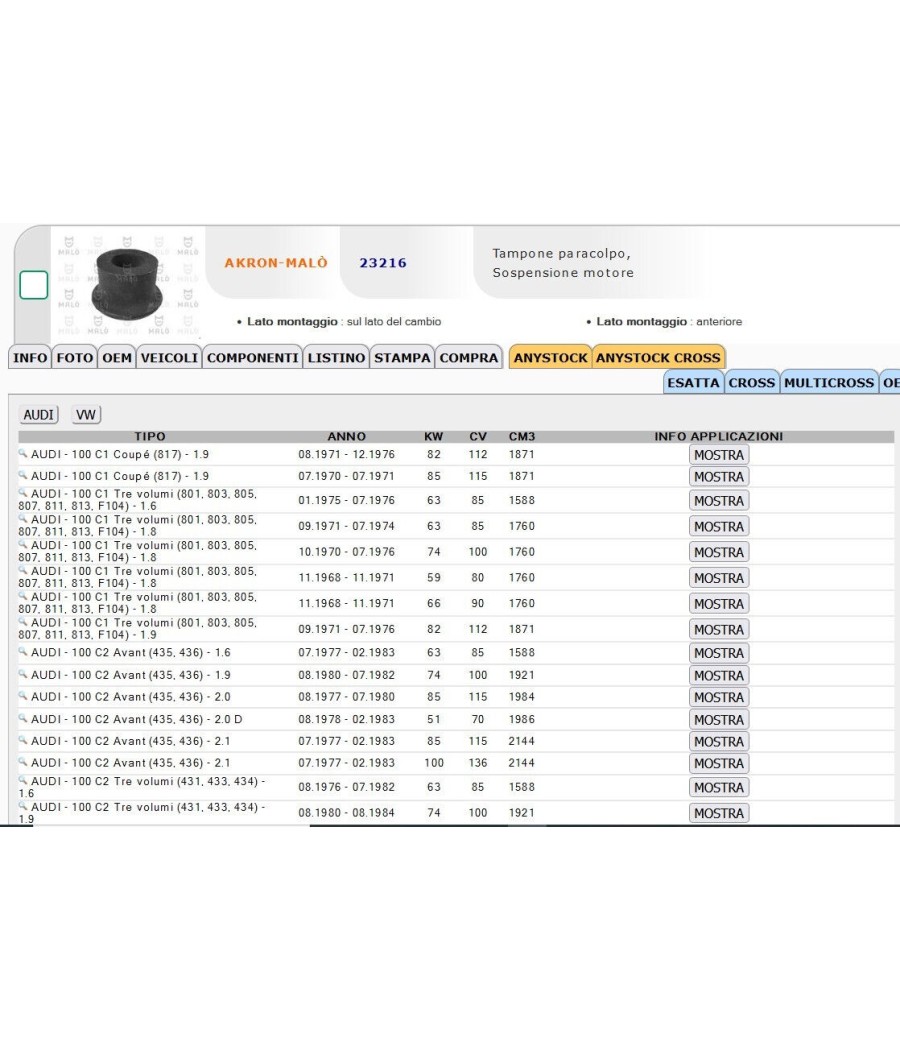Select the ANYSTOCK tab
The width and height of the screenshot is (900, 1050).
tap(550, 358)
